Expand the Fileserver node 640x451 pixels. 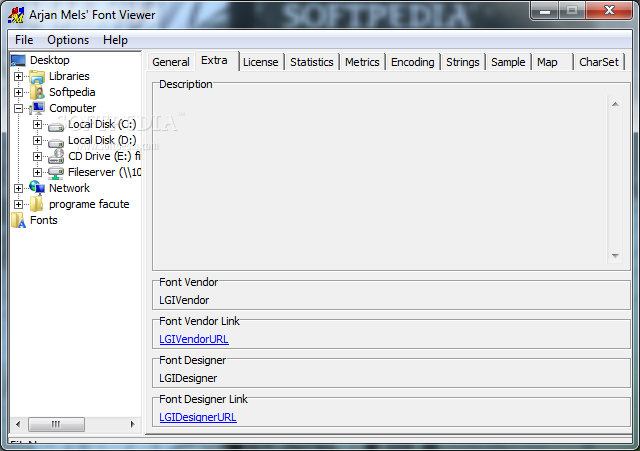pos(37,172)
